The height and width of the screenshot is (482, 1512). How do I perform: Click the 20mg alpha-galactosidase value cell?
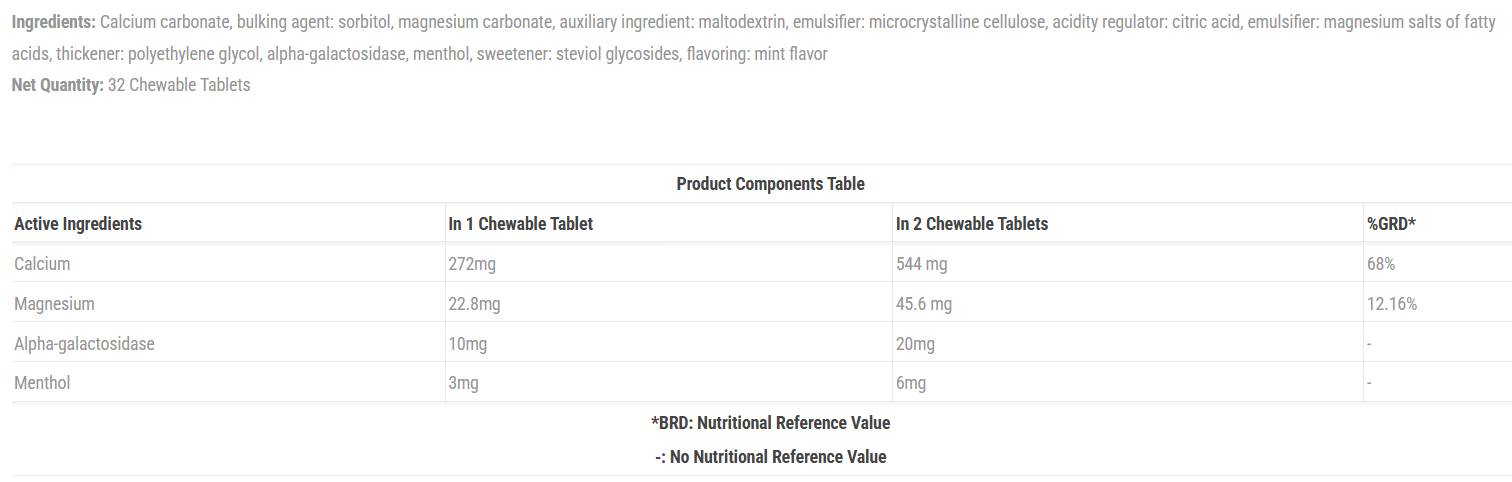[915, 344]
